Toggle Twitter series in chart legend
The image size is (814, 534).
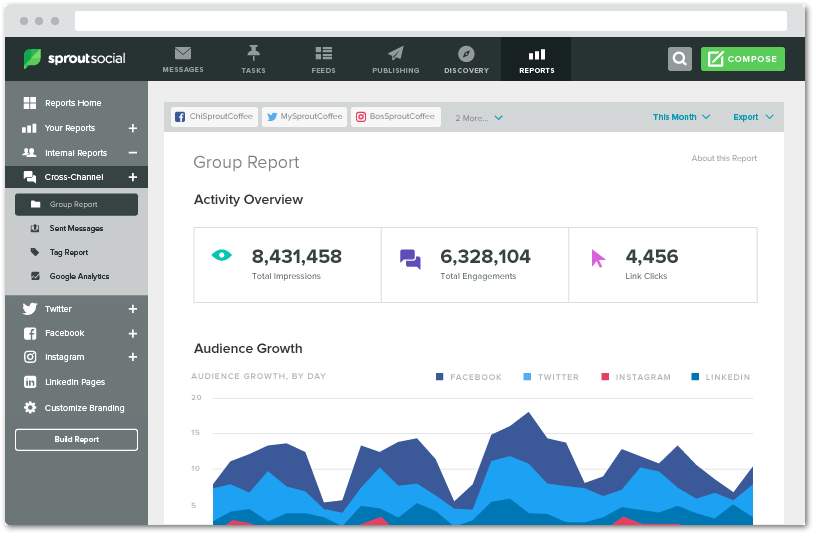coord(551,377)
